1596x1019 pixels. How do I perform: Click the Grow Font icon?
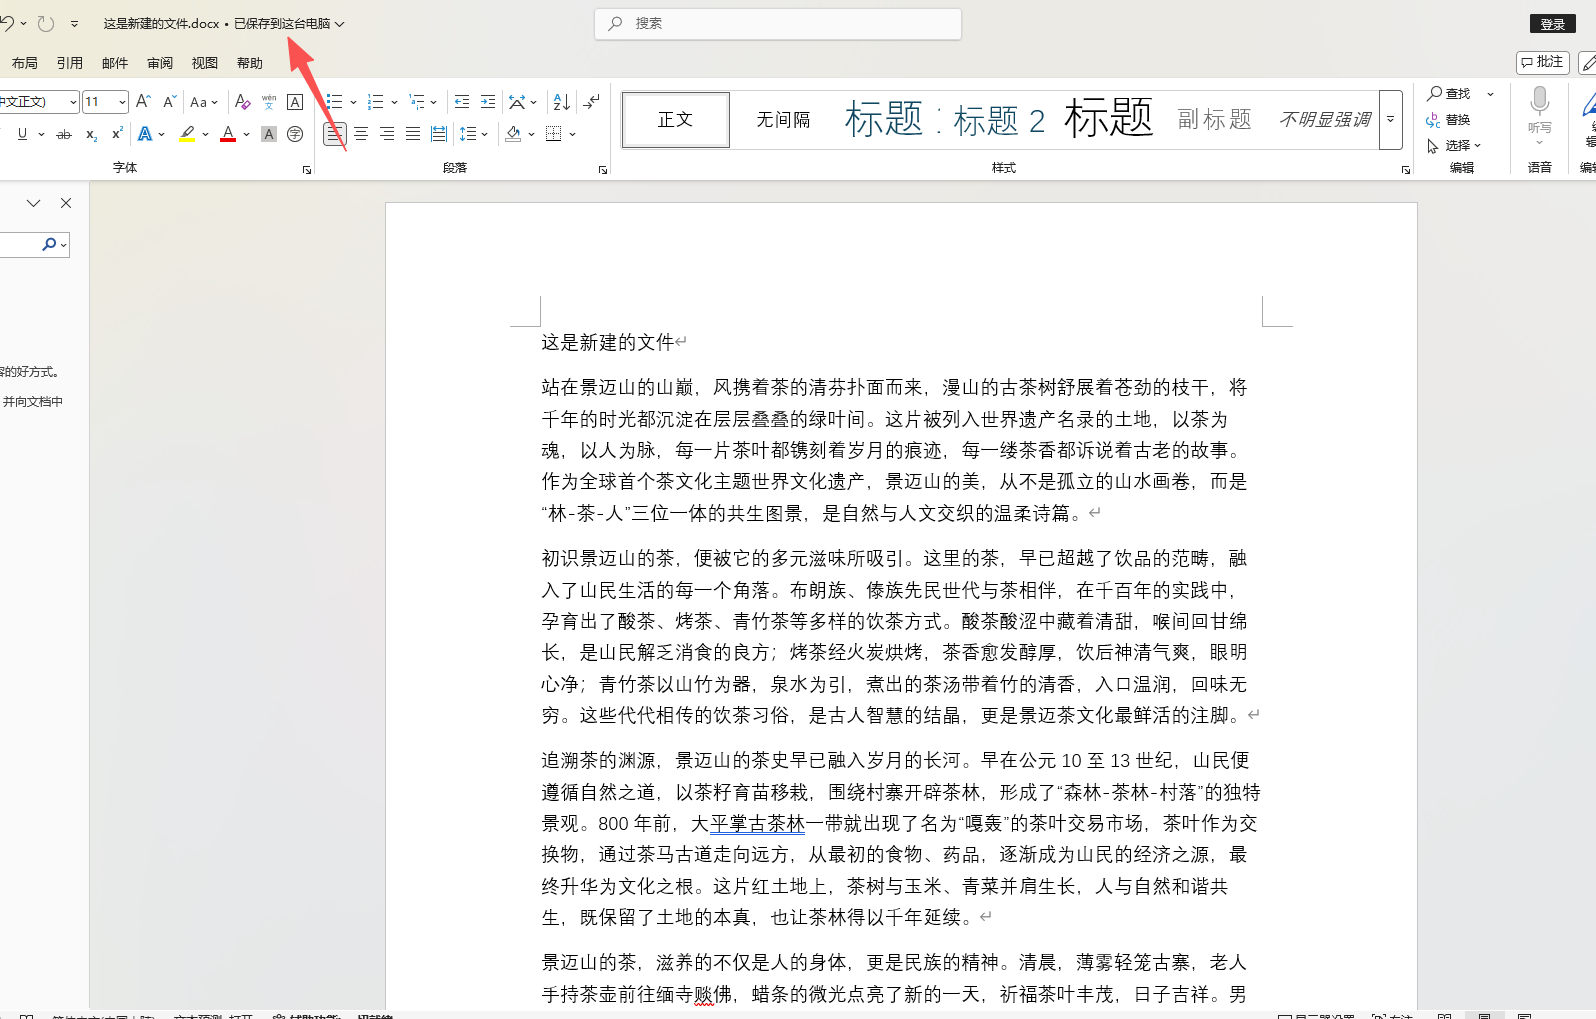(x=143, y=101)
